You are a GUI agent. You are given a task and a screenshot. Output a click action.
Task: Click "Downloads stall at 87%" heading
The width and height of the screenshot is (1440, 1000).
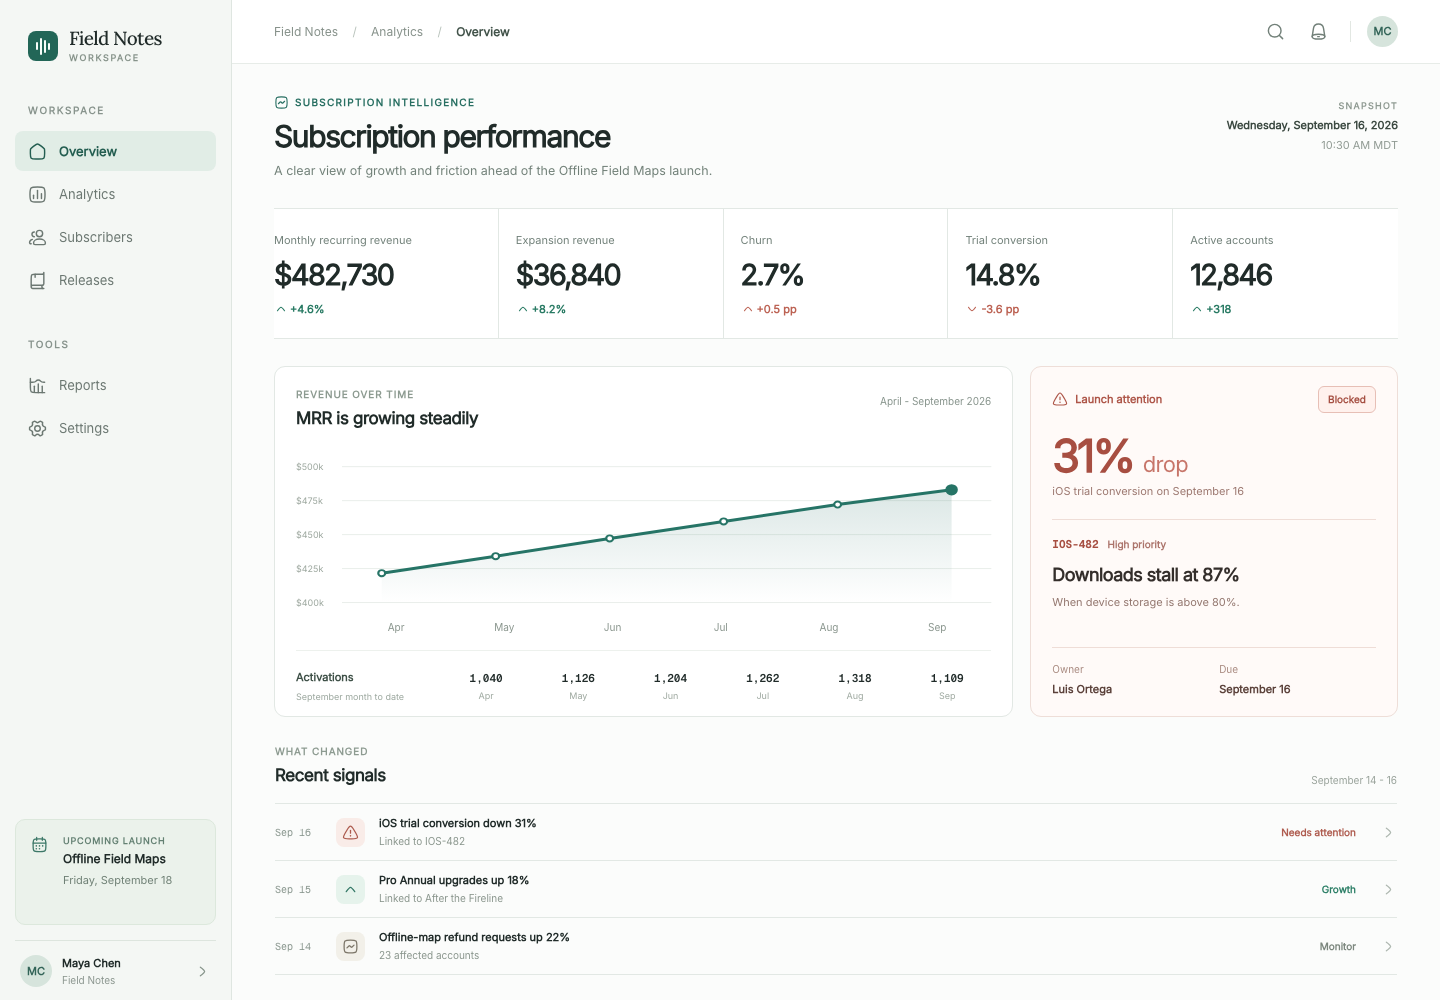point(1145,575)
